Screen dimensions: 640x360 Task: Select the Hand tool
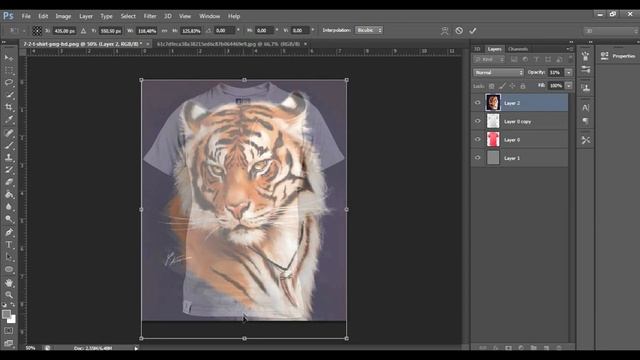coord(9,282)
